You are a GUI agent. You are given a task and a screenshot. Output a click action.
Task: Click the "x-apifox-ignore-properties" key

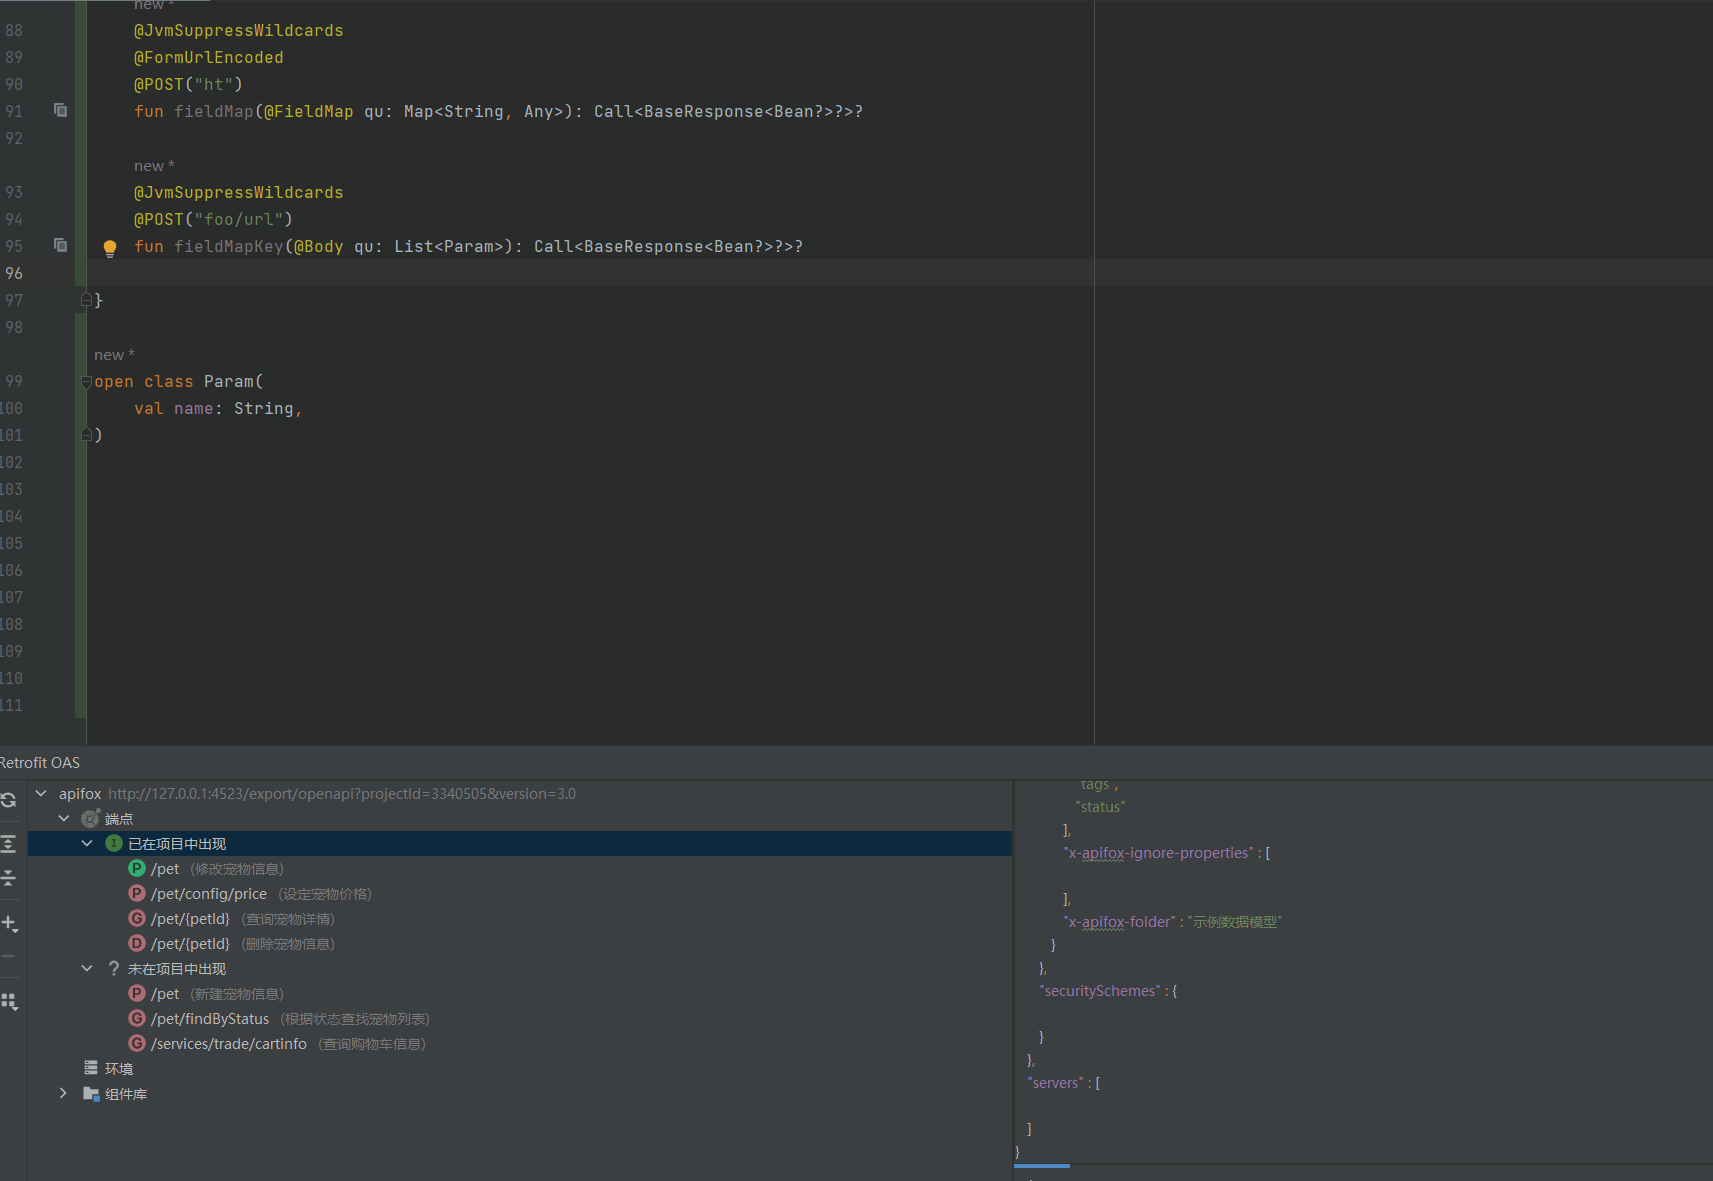[x=1158, y=852]
